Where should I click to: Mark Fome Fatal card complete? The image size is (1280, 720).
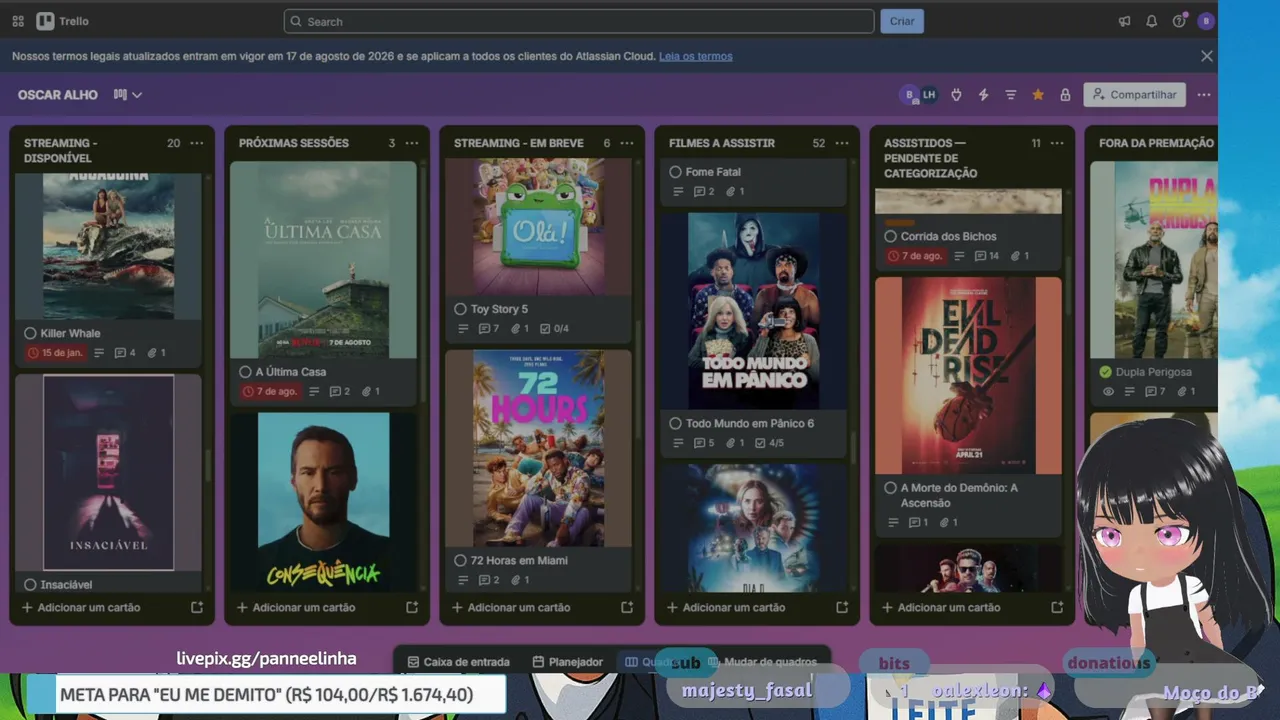click(x=675, y=172)
